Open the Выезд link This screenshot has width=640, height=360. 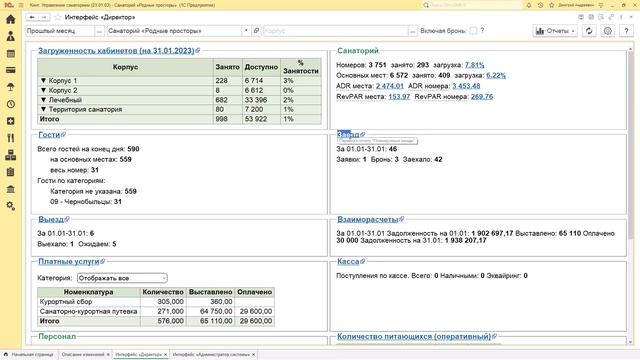tap(51, 219)
